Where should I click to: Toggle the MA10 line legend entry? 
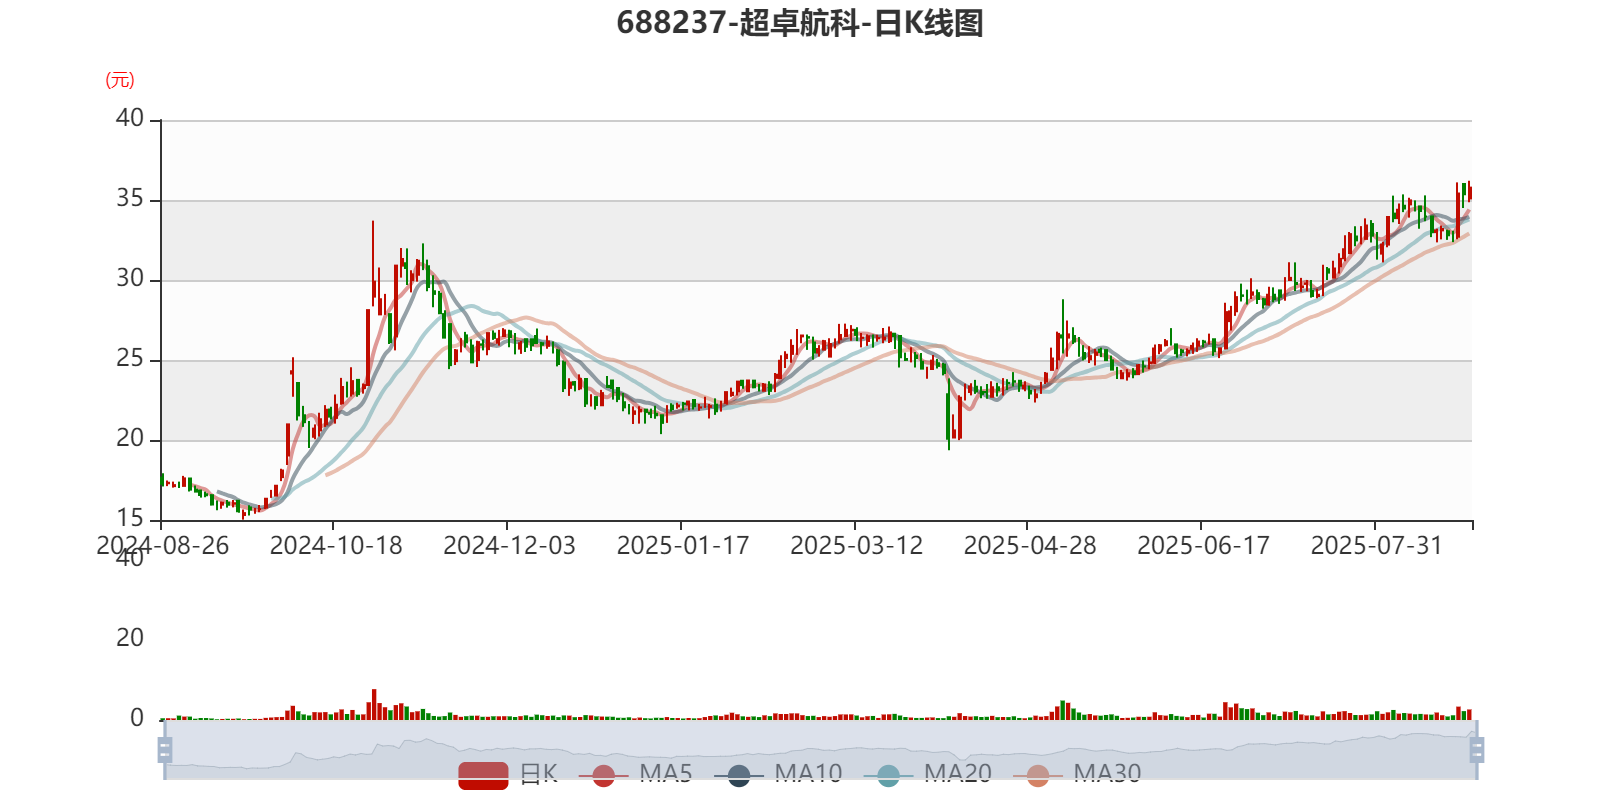778,774
